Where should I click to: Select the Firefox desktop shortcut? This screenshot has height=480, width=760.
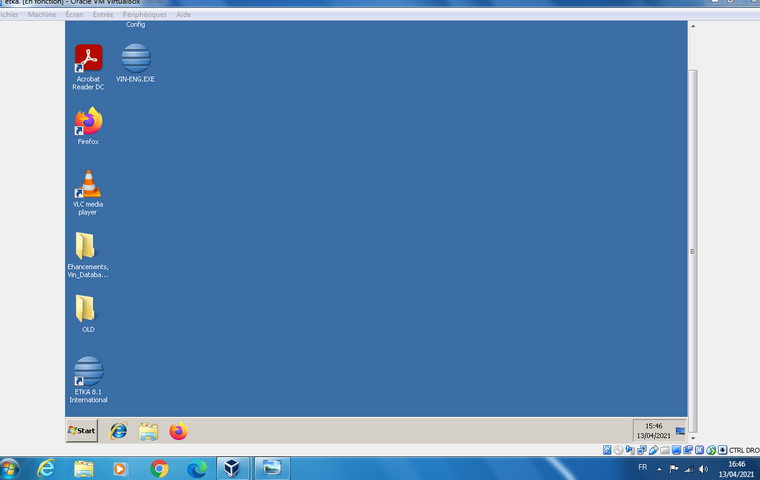[x=88, y=126]
